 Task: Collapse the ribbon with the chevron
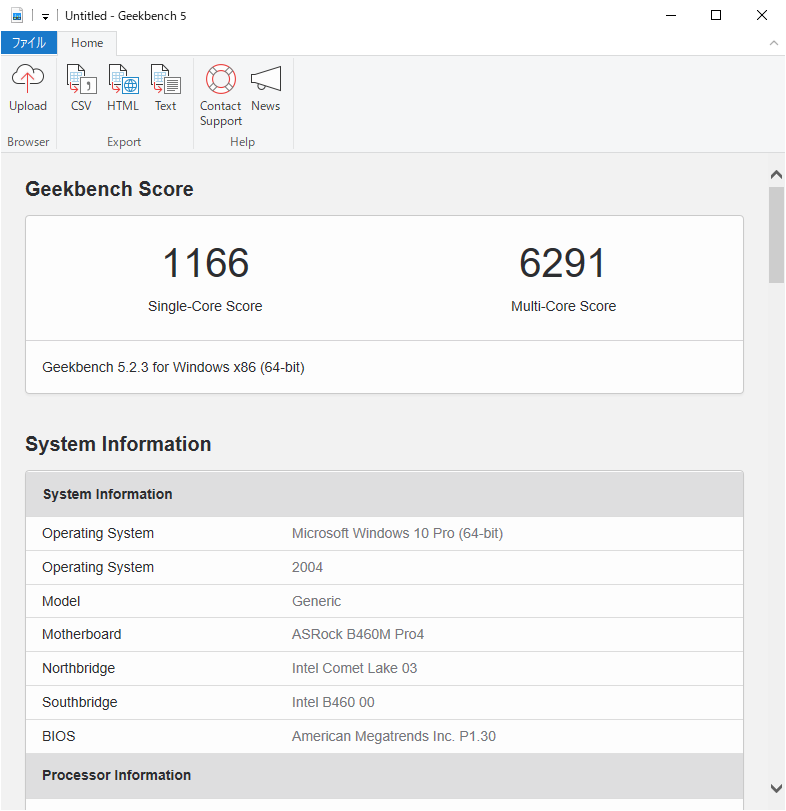(774, 43)
